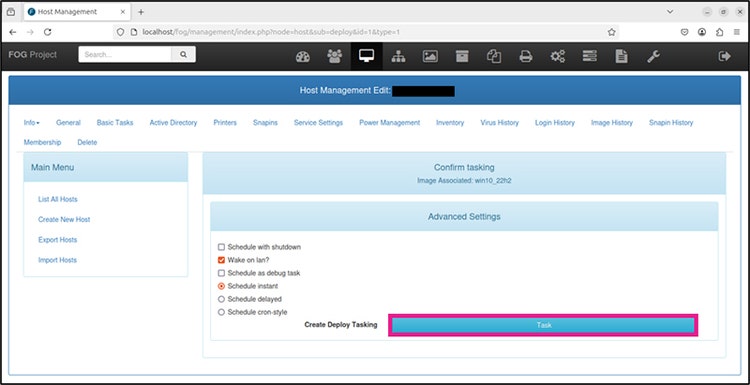This screenshot has height=385, width=750.
Task: Open the Groups hierarchy icon
Action: (398, 56)
